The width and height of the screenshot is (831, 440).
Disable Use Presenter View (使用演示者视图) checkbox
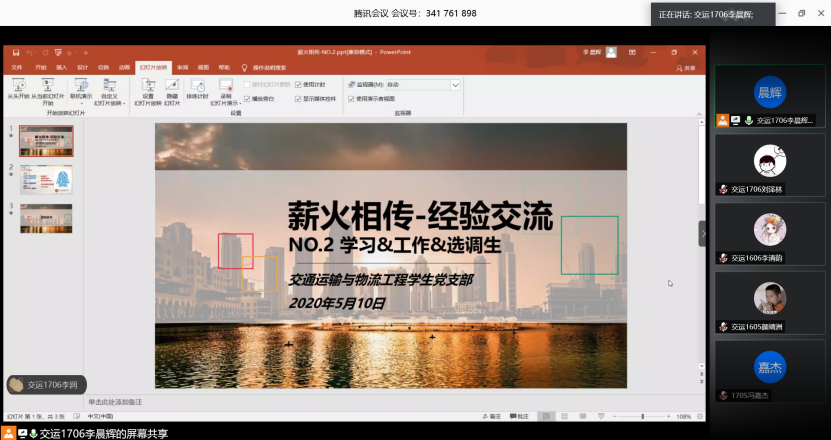(x=351, y=99)
